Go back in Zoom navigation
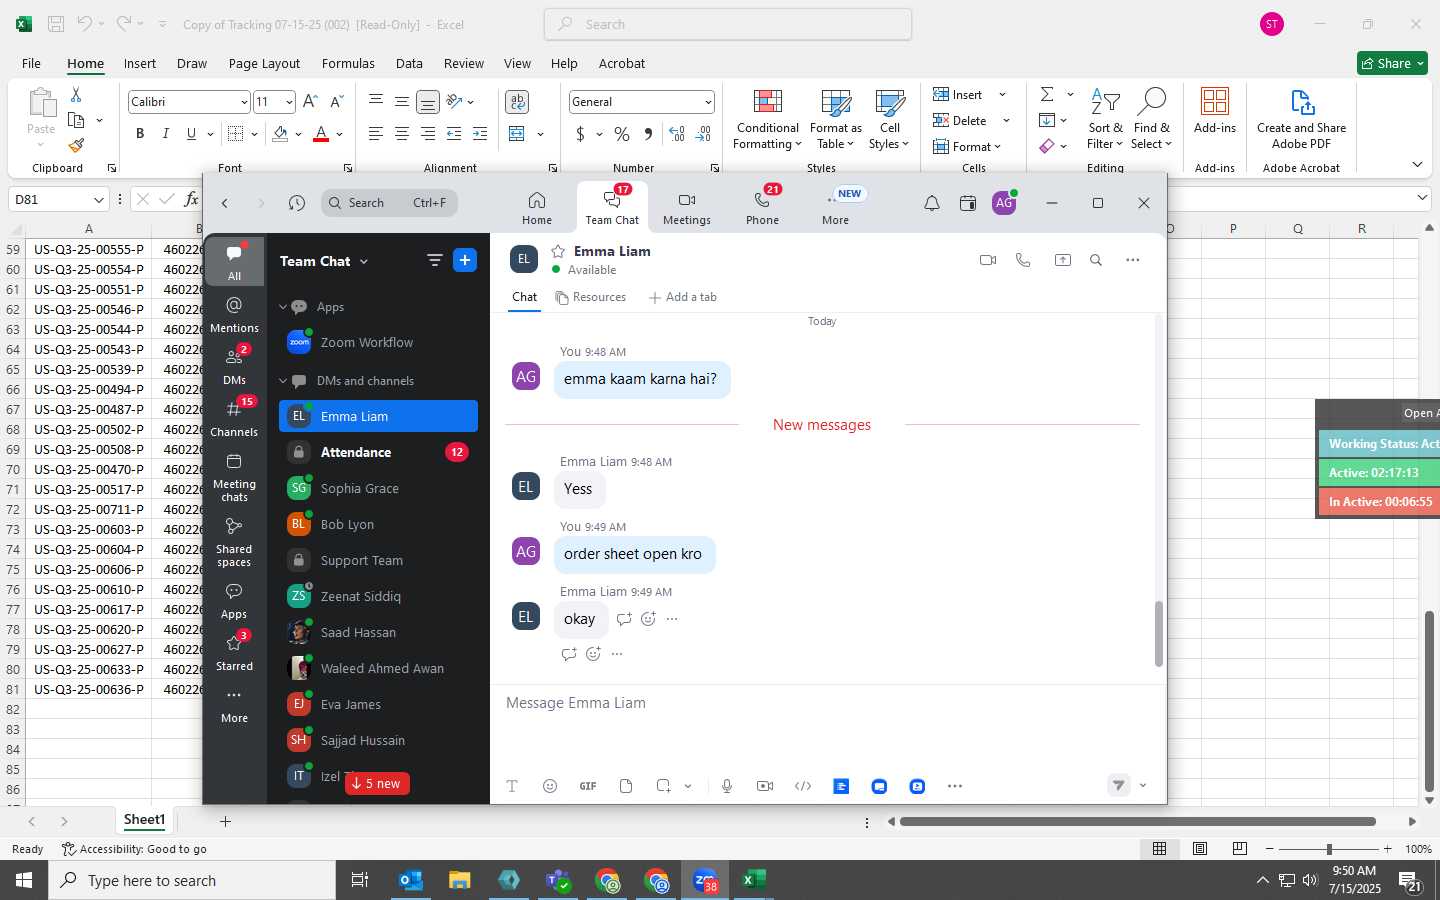This screenshot has width=1440, height=900. click(x=225, y=203)
